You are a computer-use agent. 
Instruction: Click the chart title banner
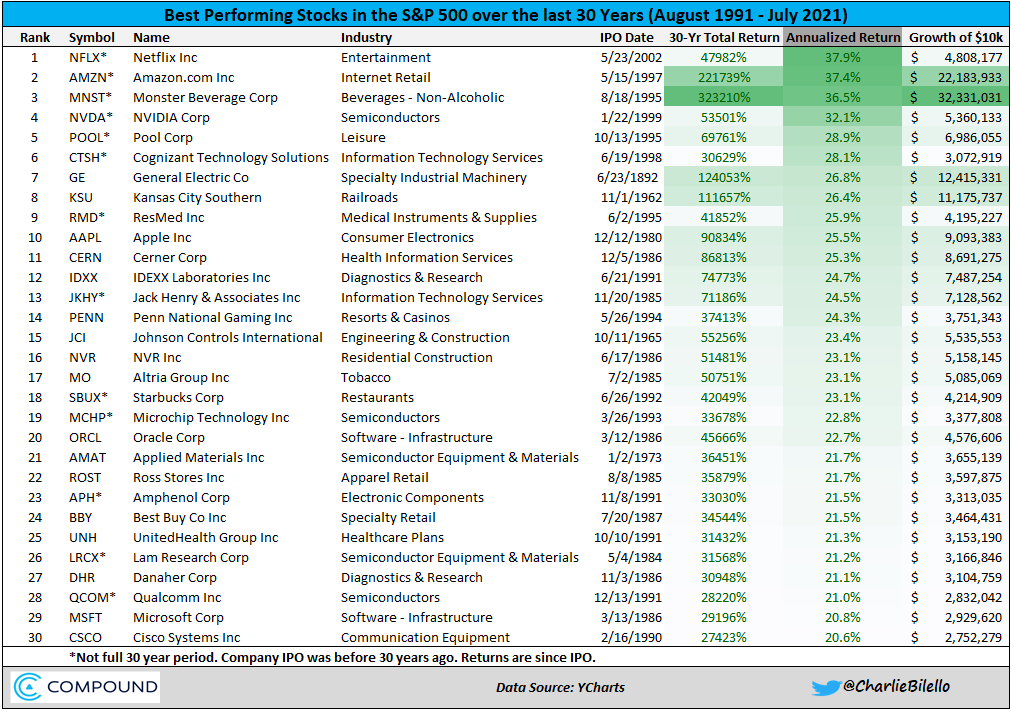(505, 15)
